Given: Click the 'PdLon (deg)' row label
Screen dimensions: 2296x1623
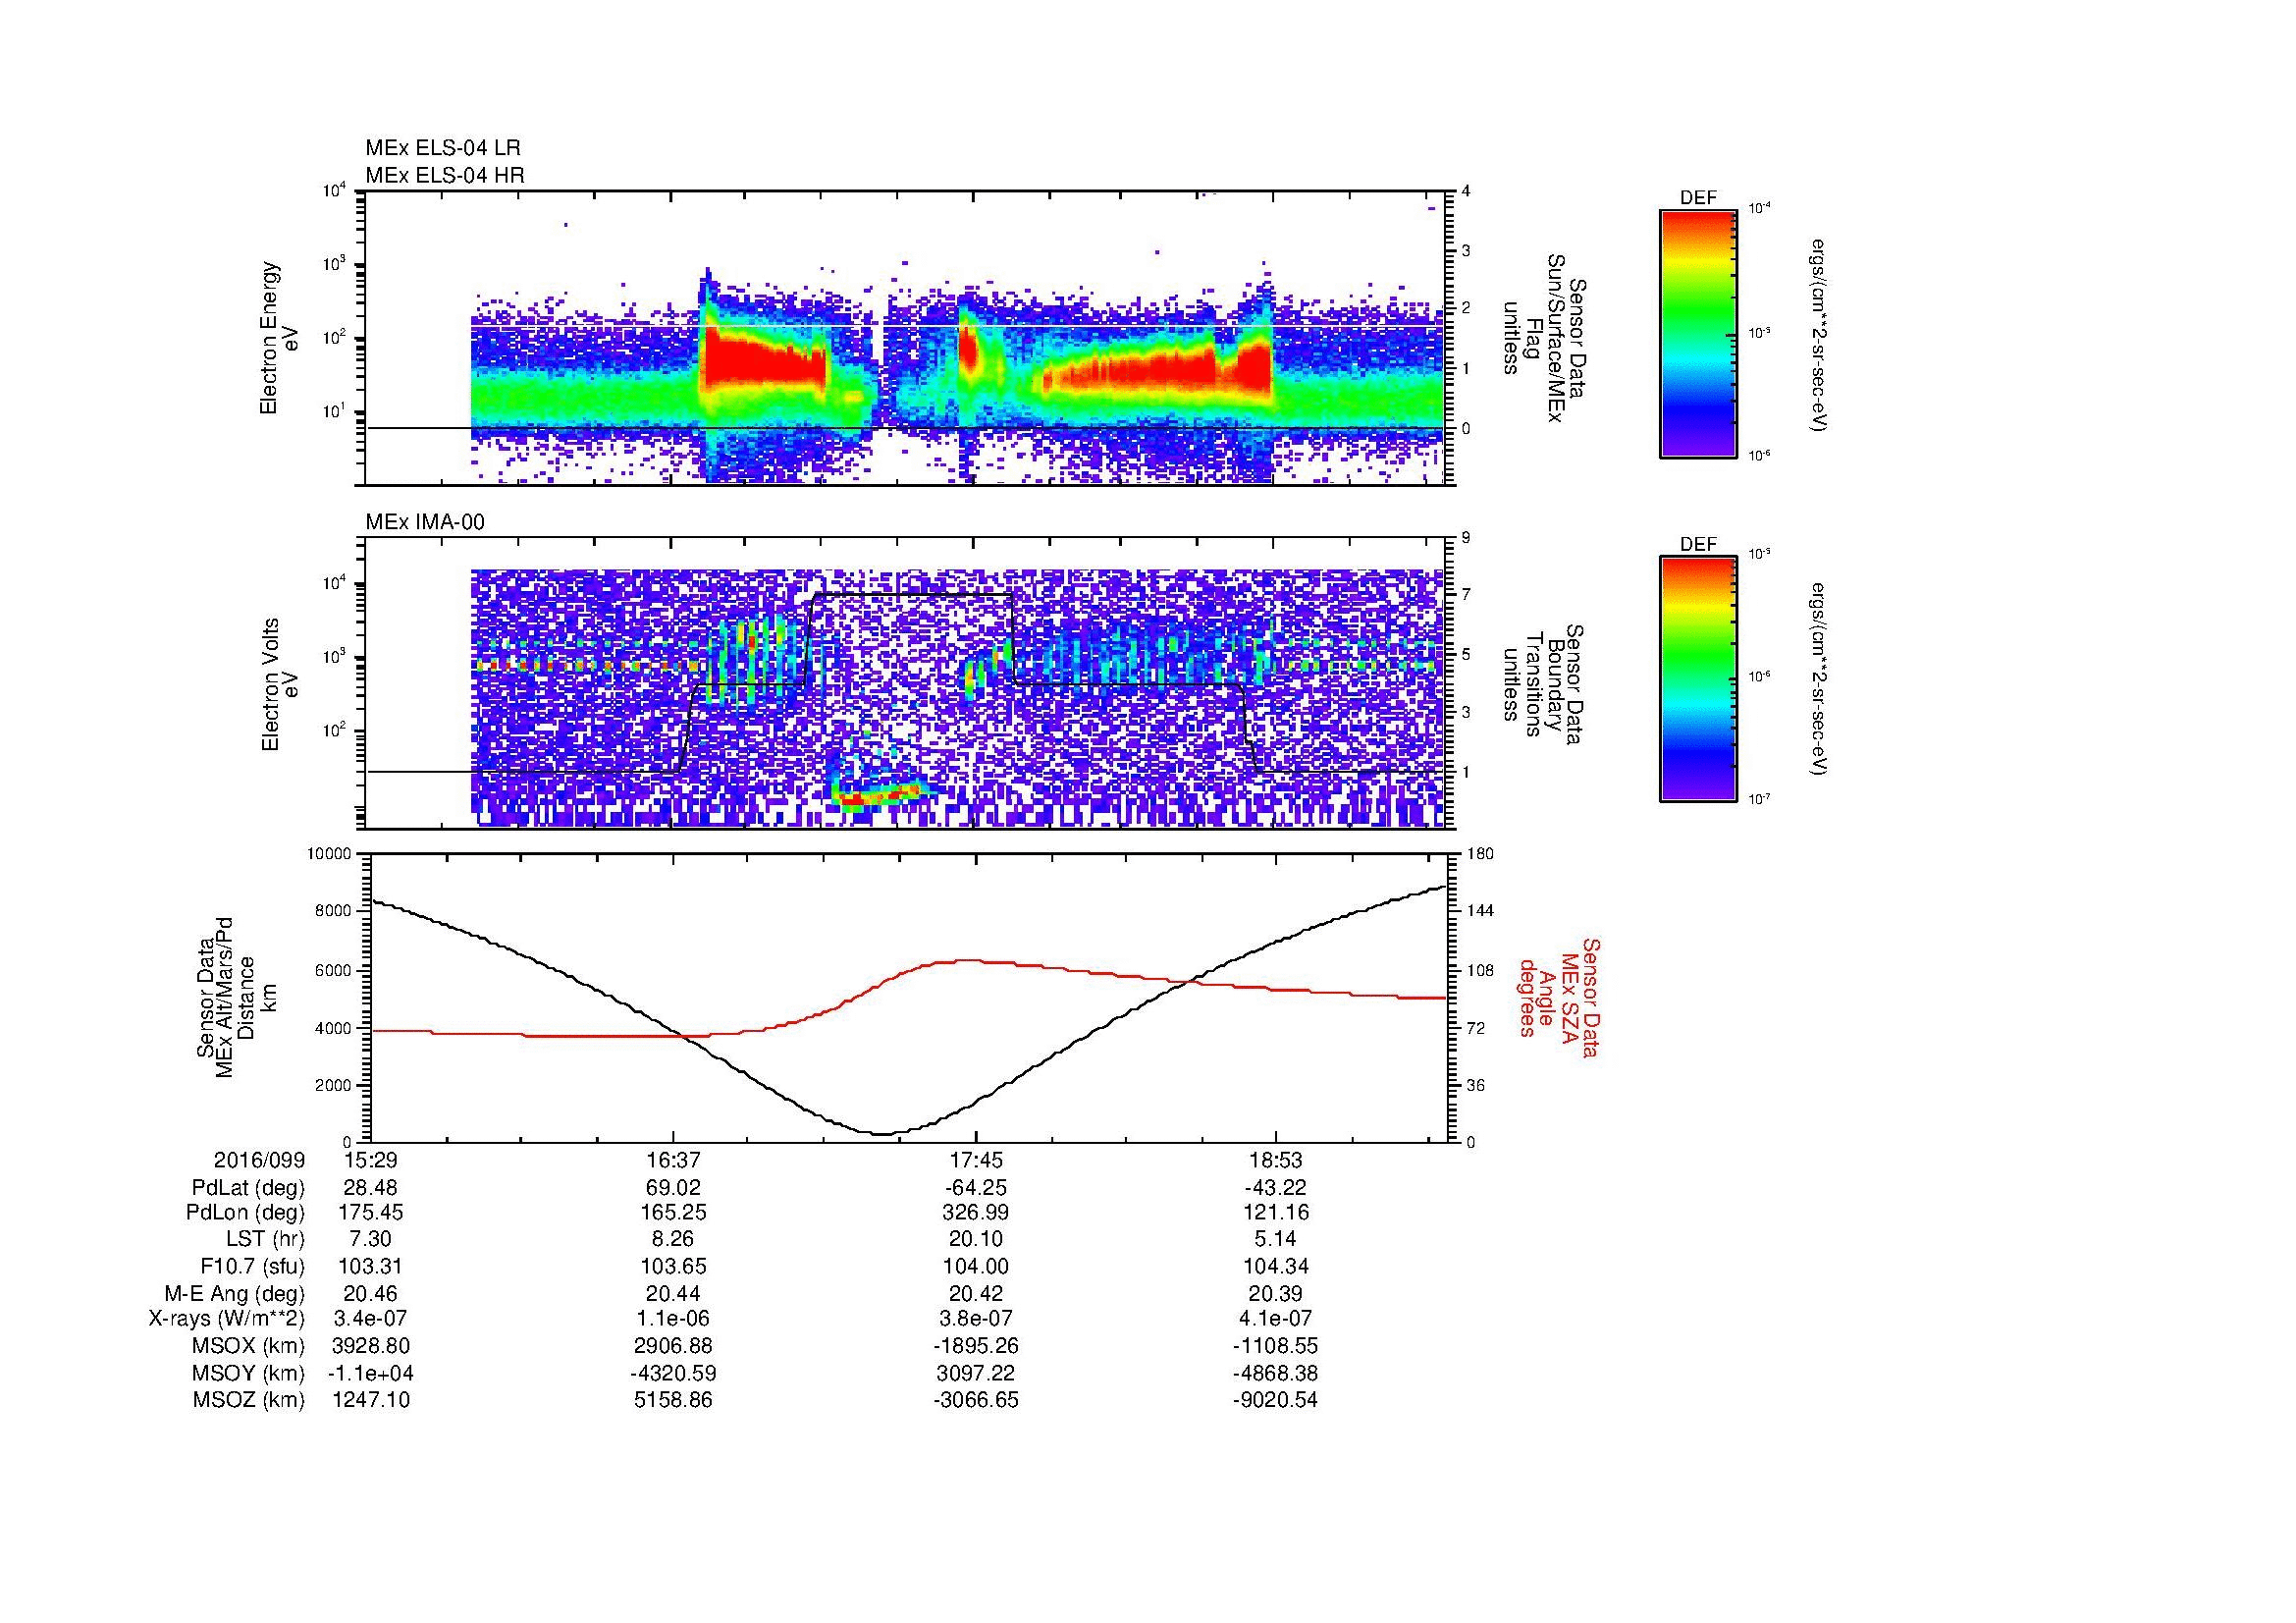Looking at the screenshot, I should 245,1213.
